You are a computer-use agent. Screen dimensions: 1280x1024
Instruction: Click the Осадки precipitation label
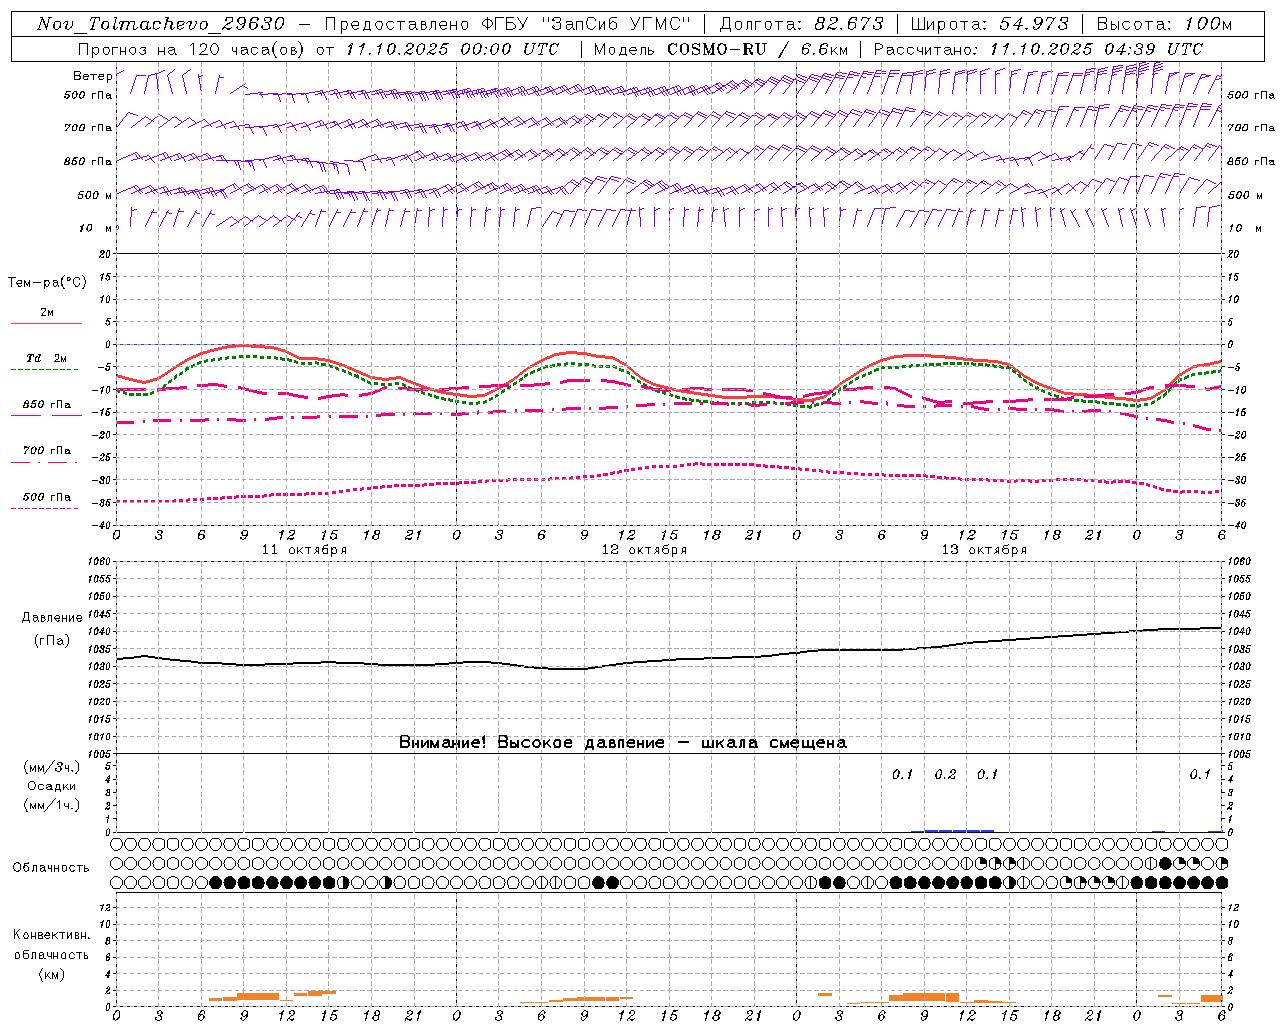(52, 786)
